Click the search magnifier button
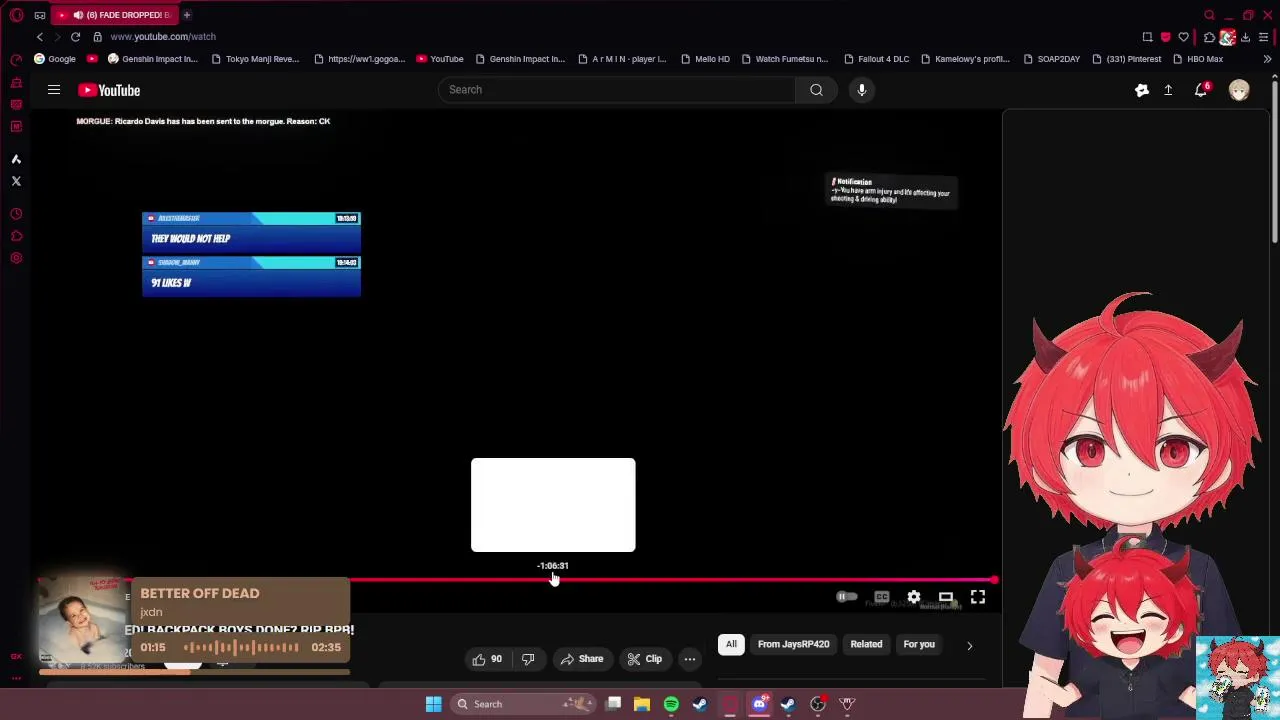 816,90
